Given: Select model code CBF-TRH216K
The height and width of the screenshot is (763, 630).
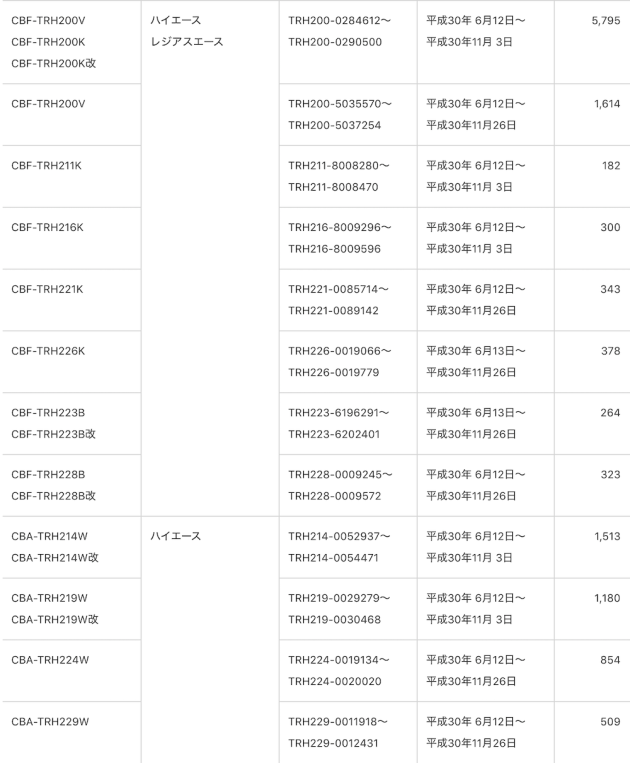Looking at the screenshot, I should tap(47, 227).
